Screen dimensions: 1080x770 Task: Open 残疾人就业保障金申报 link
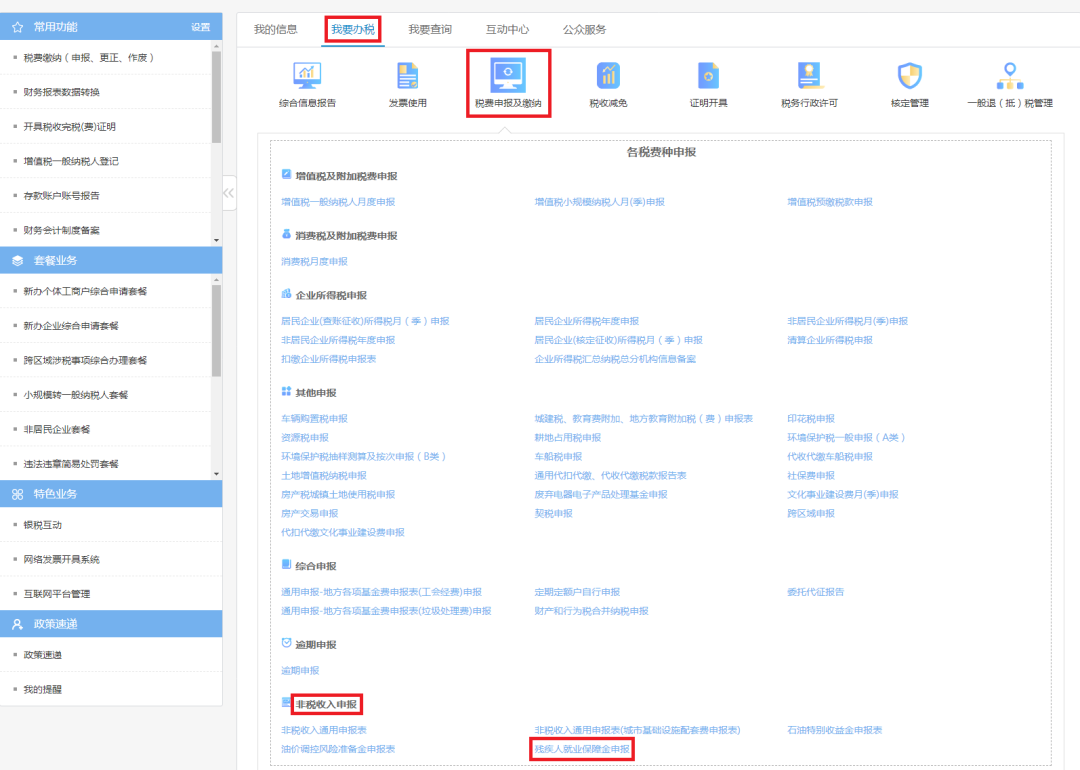click(583, 749)
